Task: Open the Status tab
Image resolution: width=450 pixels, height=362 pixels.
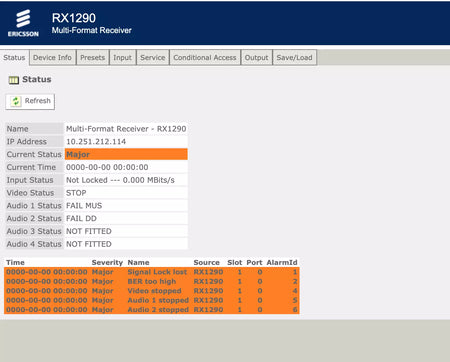Action: coord(14,58)
